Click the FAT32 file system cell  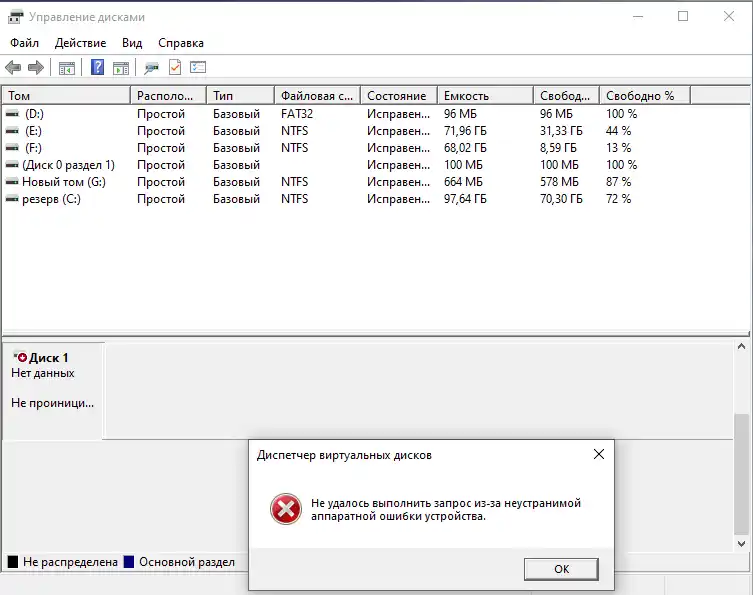tap(297, 114)
